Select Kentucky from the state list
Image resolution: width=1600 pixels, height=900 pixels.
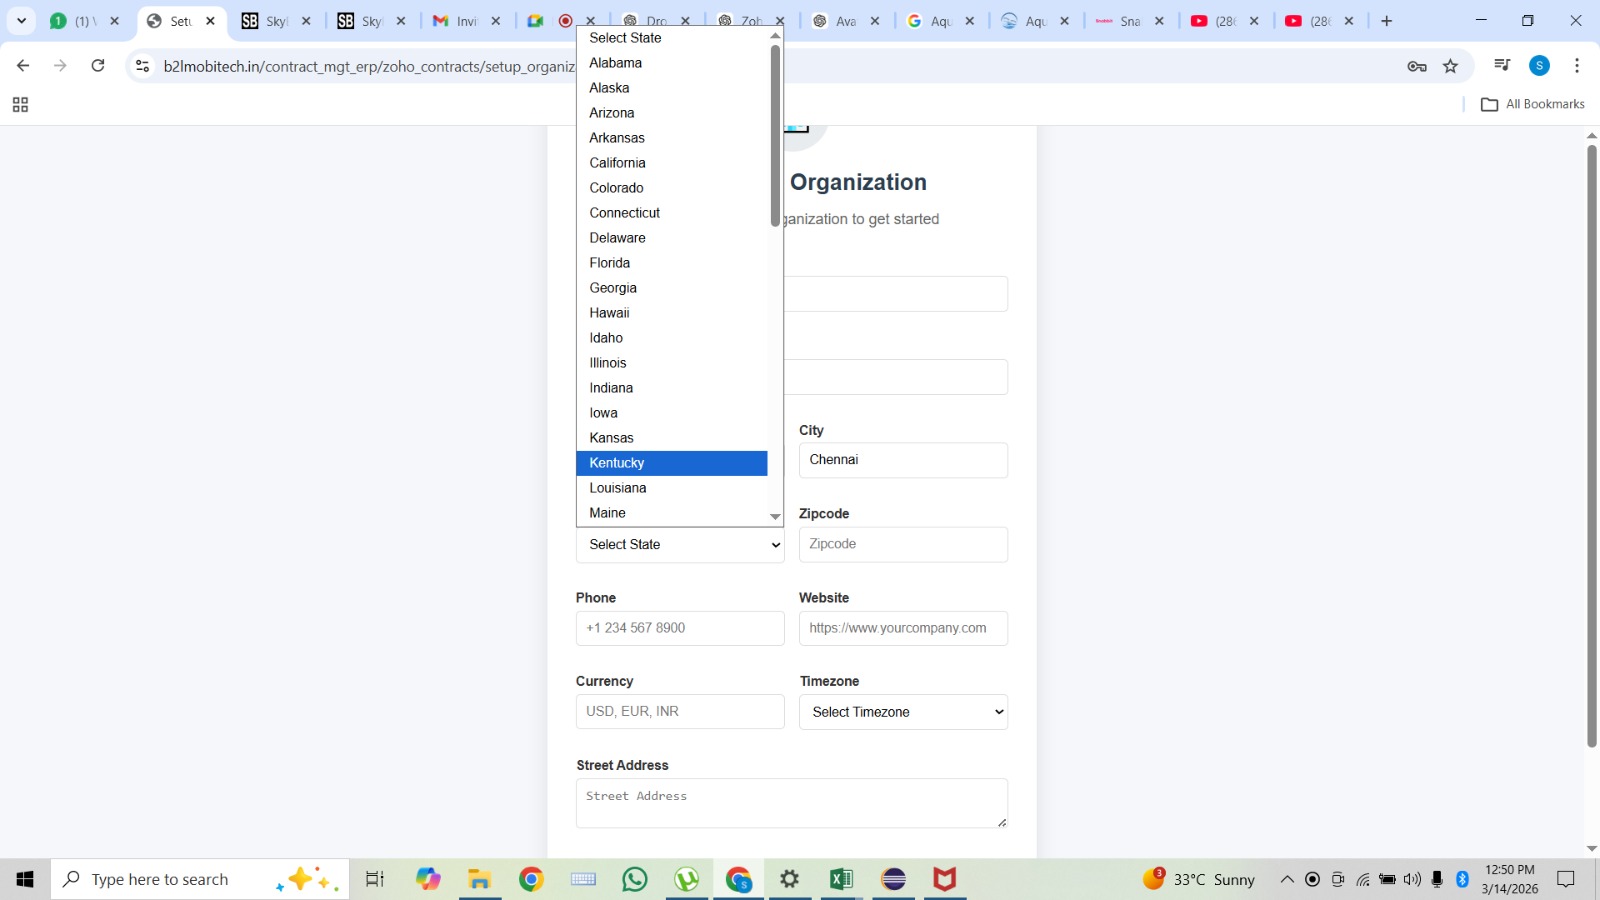click(x=670, y=463)
